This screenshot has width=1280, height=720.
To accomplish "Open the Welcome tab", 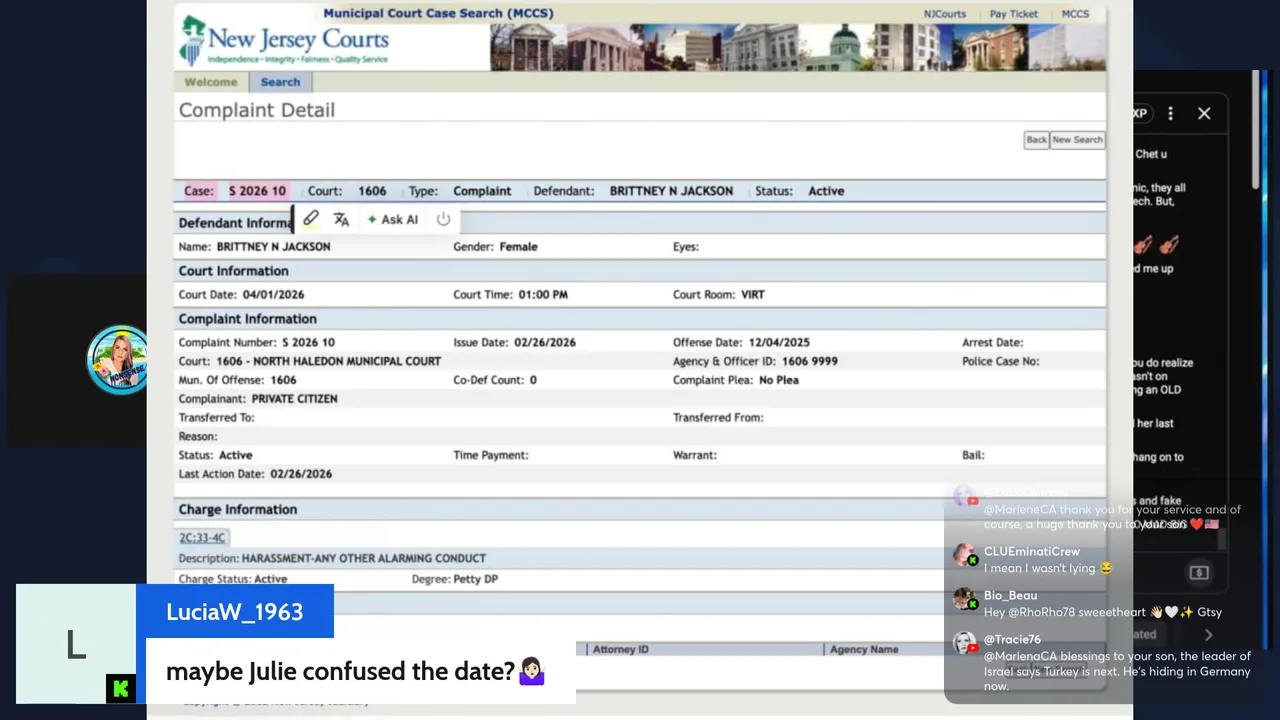I will click(211, 82).
